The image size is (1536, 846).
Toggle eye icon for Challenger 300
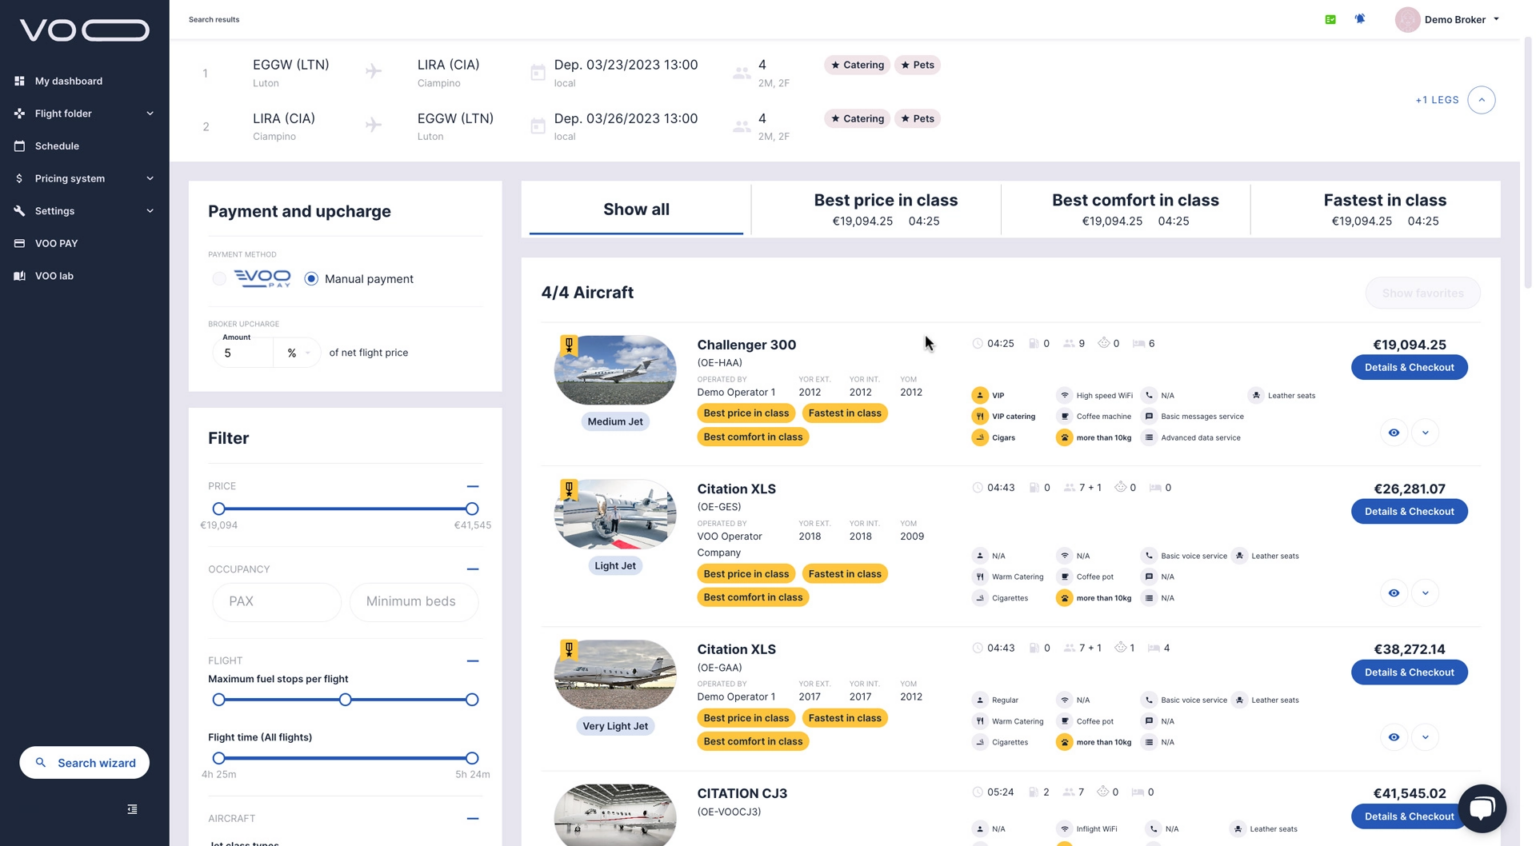1393,433
